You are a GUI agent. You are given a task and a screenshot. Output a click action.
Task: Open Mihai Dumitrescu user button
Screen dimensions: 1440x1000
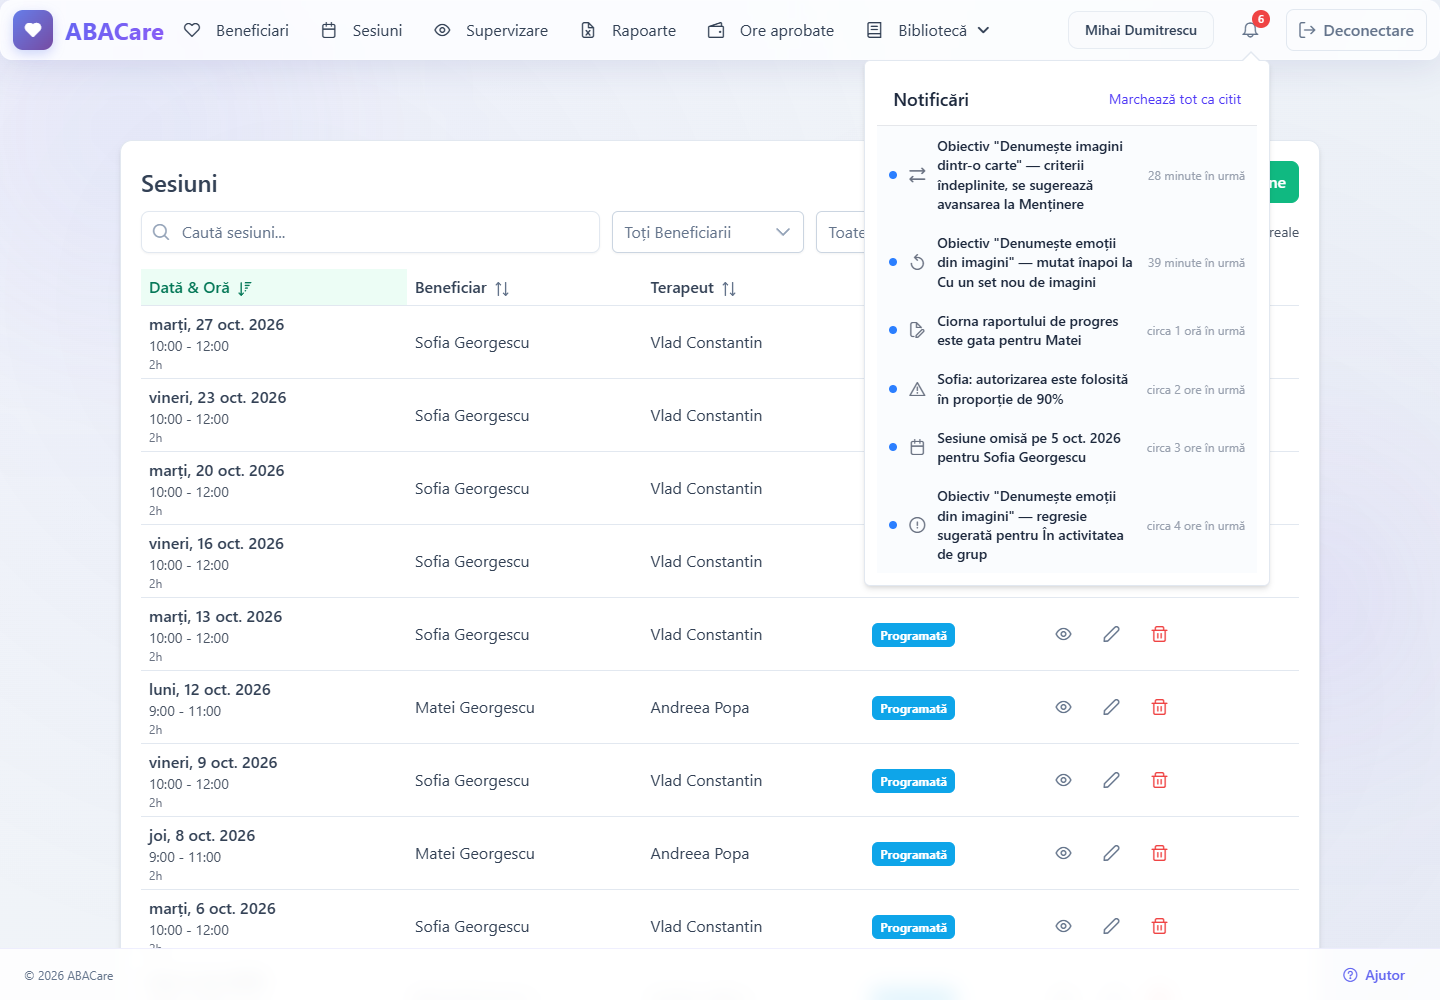click(1141, 30)
